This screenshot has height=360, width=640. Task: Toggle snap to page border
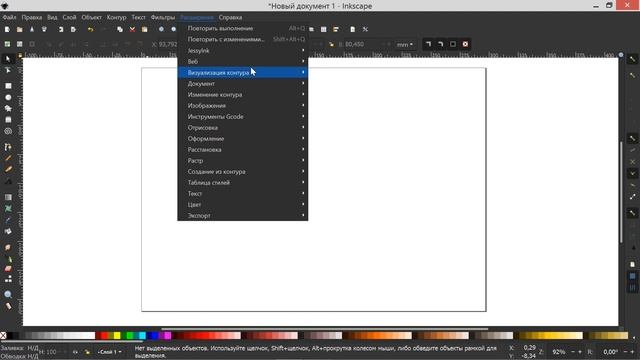[x=632, y=264]
